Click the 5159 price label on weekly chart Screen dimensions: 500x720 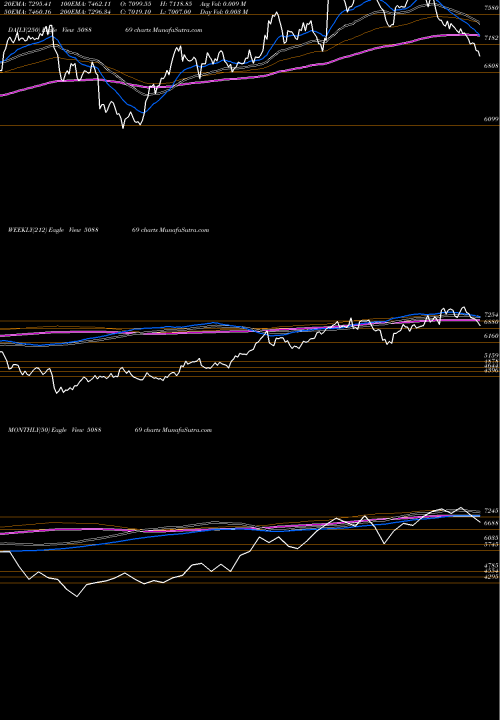491,355
